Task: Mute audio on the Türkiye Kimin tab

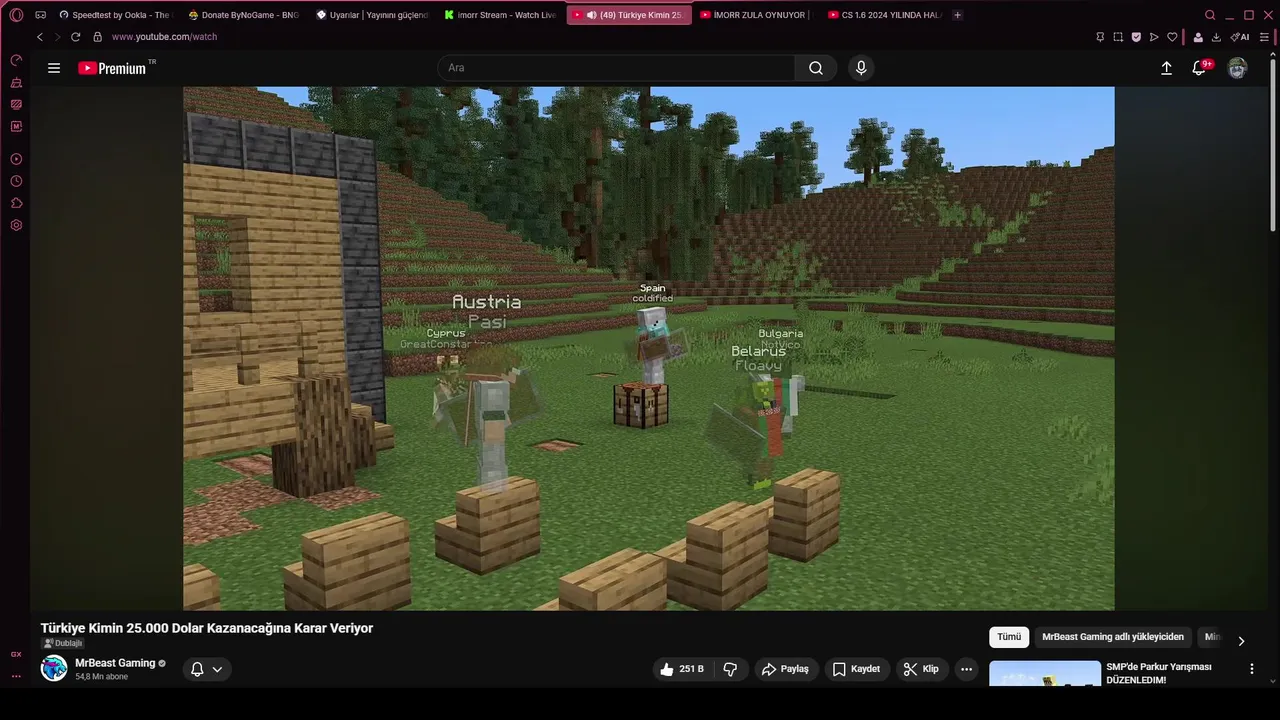Action: 591,15
